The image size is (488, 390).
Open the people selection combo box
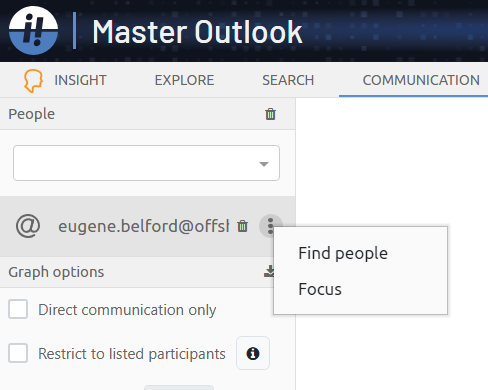pyautogui.click(x=146, y=163)
